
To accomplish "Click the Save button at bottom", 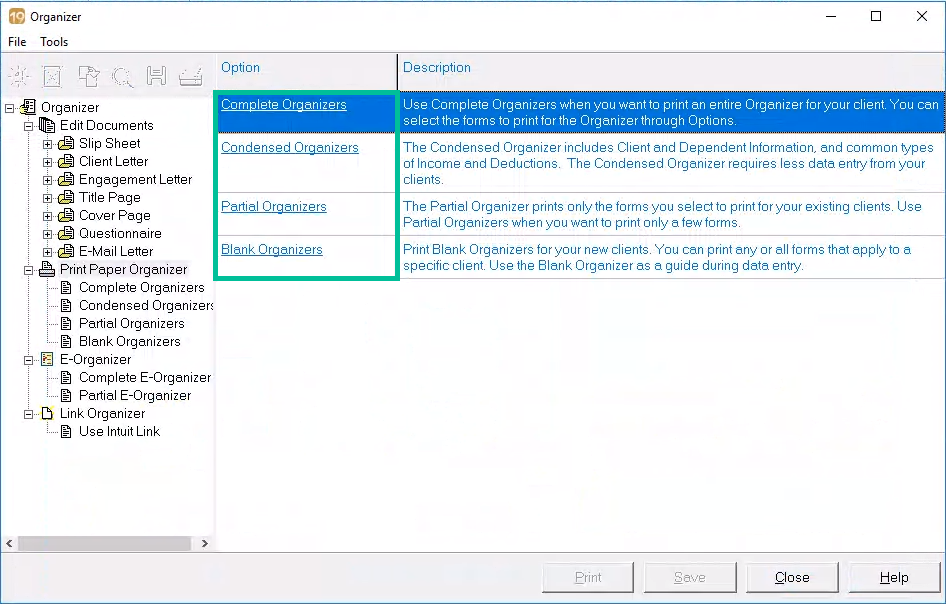I will click(690, 577).
